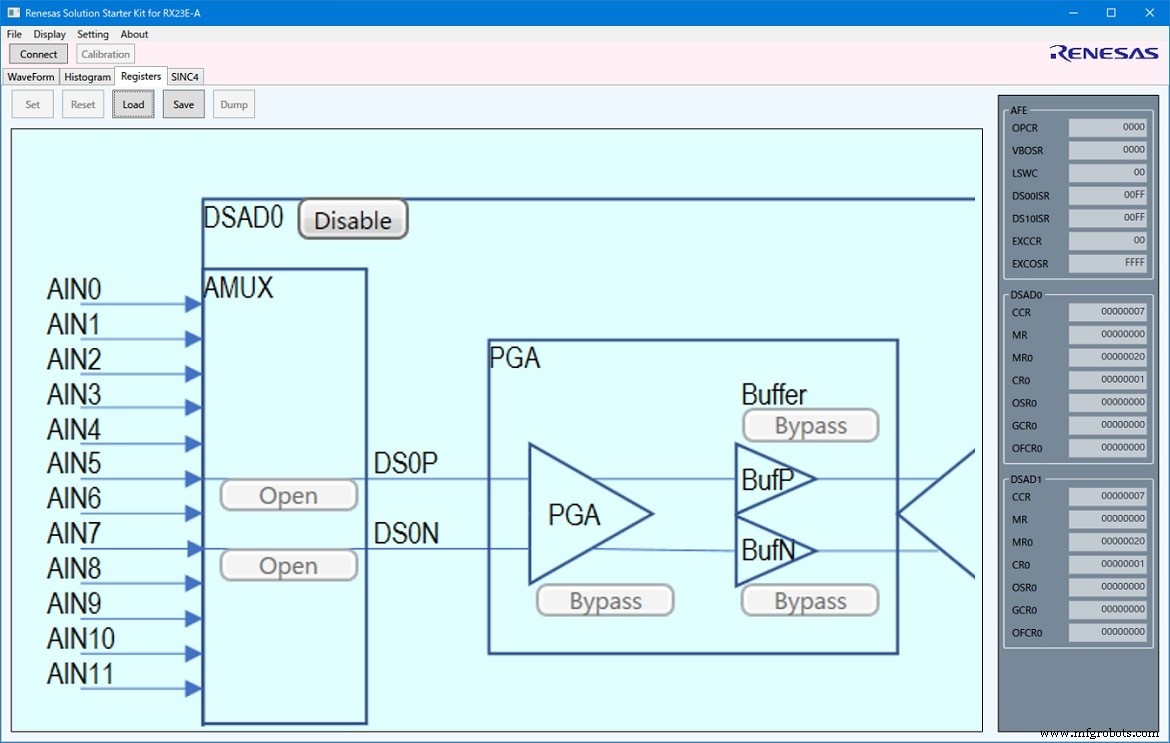Image resolution: width=1170 pixels, height=743 pixels.
Task: Save the current register settings
Action: 183,103
